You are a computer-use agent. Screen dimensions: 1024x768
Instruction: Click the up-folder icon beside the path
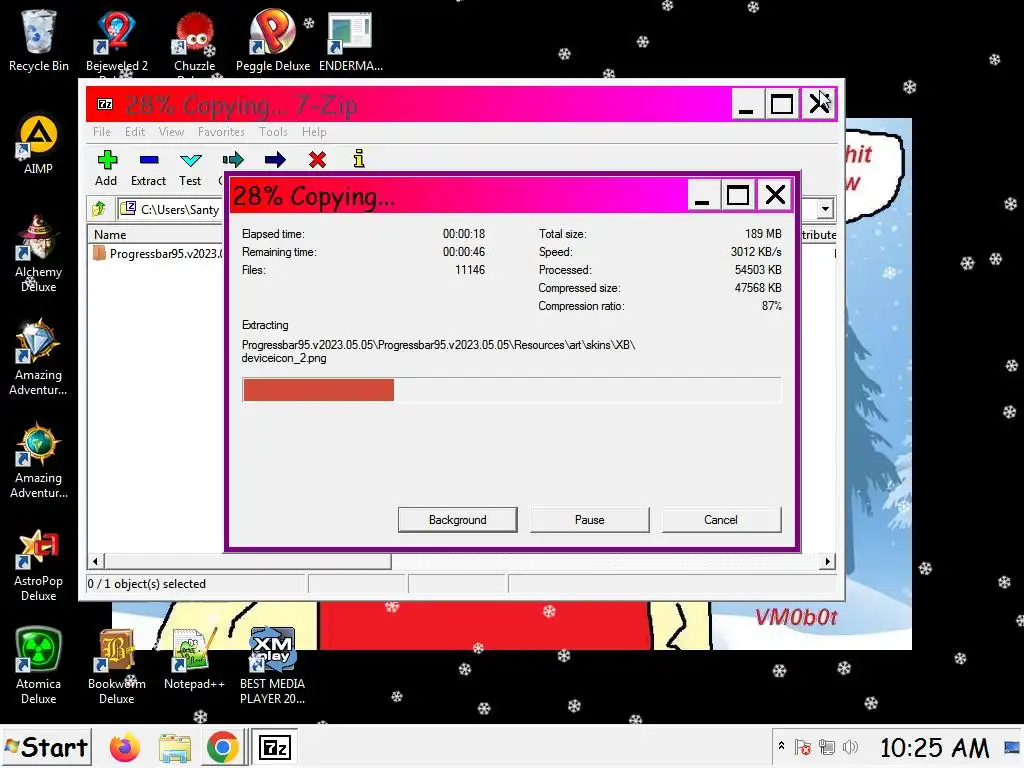pyautogui.click(x=99, y=209)
